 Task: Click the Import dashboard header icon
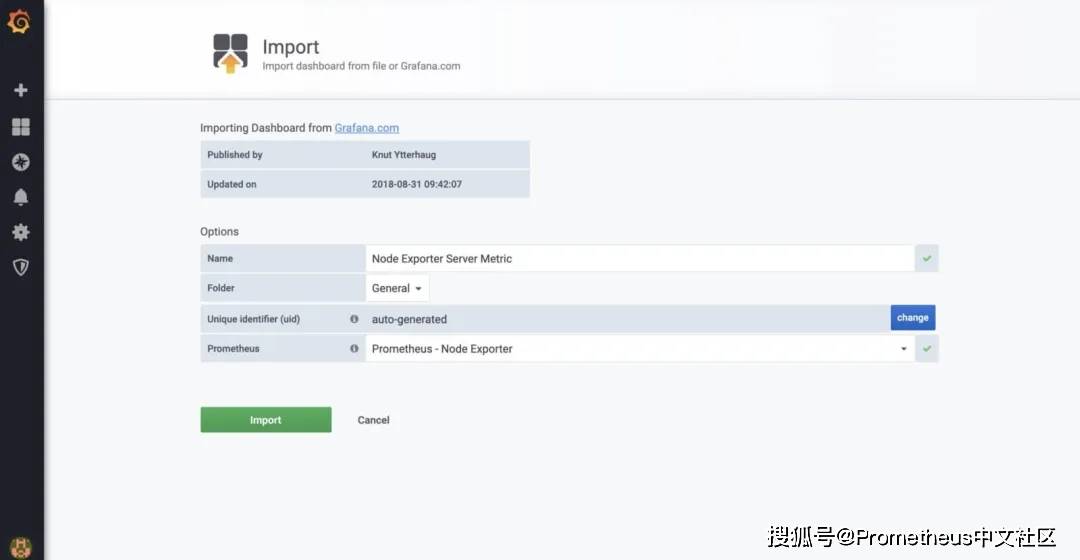tap(230, 53)
